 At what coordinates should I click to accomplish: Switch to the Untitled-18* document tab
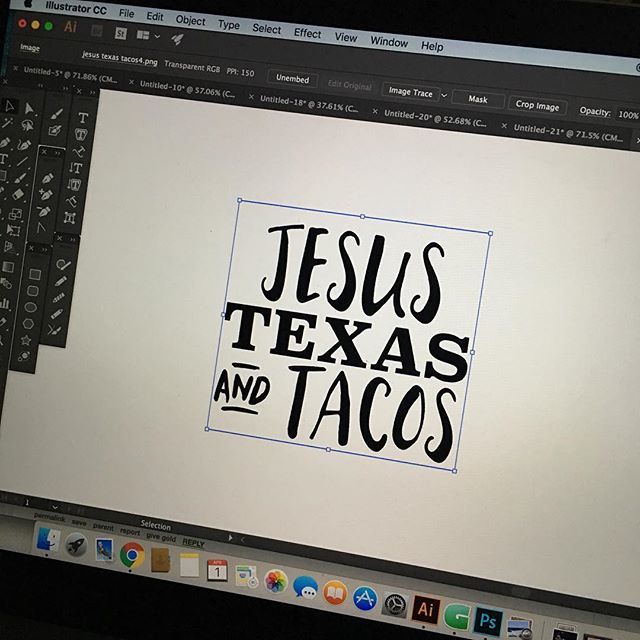pos(309,104)
